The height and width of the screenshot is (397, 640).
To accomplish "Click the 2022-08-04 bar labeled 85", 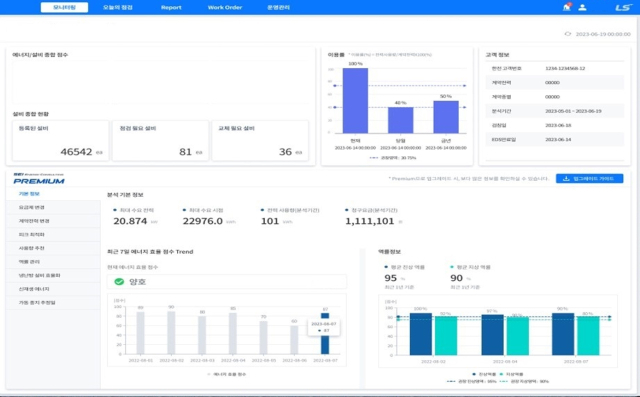I will (x=233, y=334).
